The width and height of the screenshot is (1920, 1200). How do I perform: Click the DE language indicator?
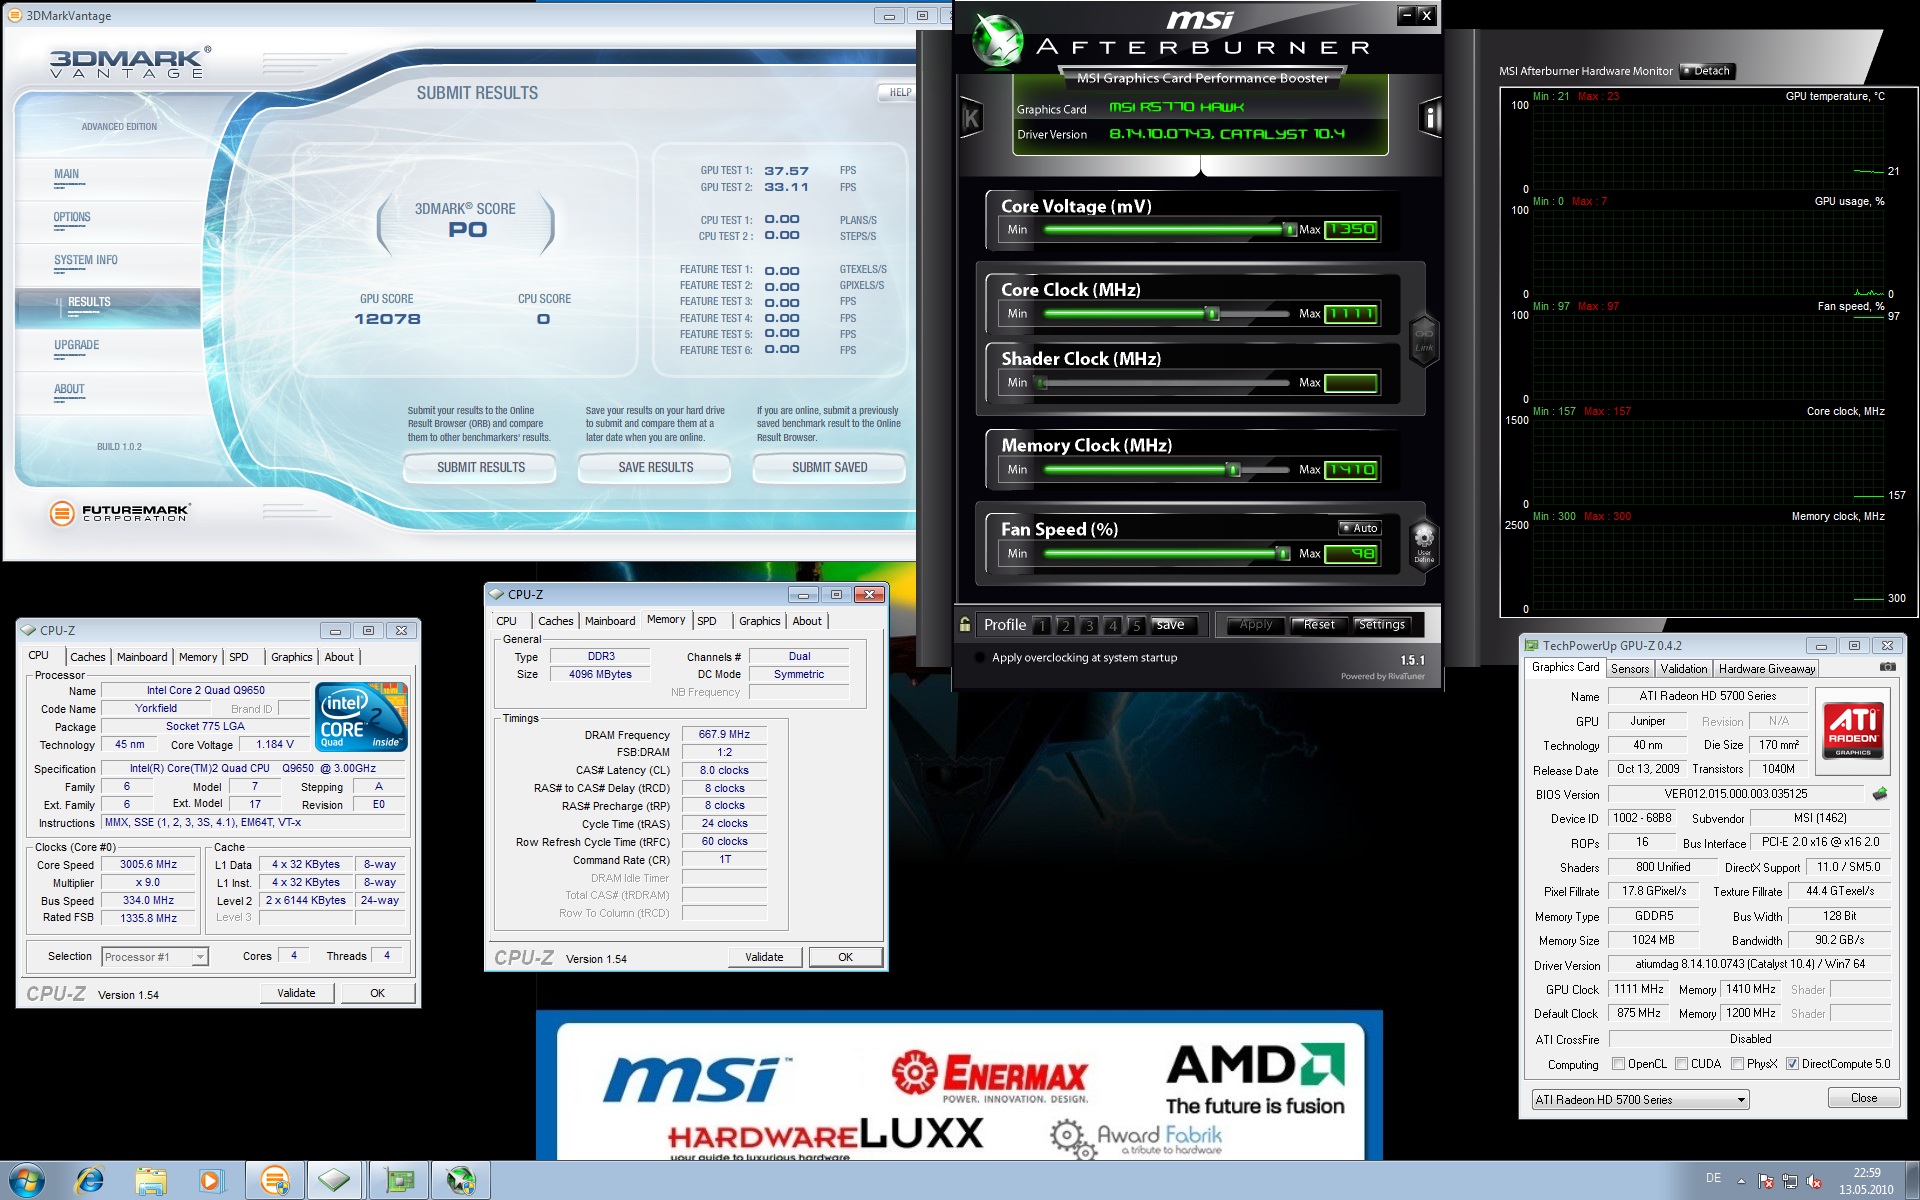point(1713,1178)
